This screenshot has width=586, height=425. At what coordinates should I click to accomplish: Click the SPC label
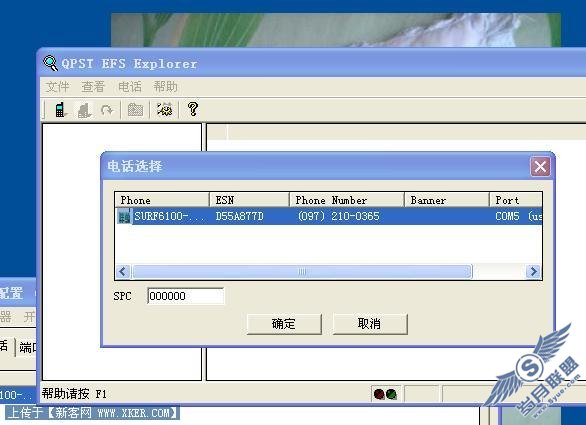pos(123,296)
